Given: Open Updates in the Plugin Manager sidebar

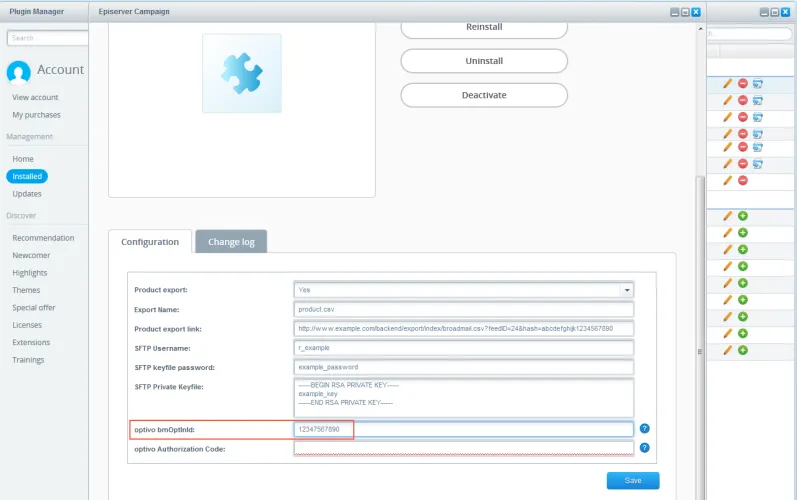Looking at the screenshot, I should 27,194.
